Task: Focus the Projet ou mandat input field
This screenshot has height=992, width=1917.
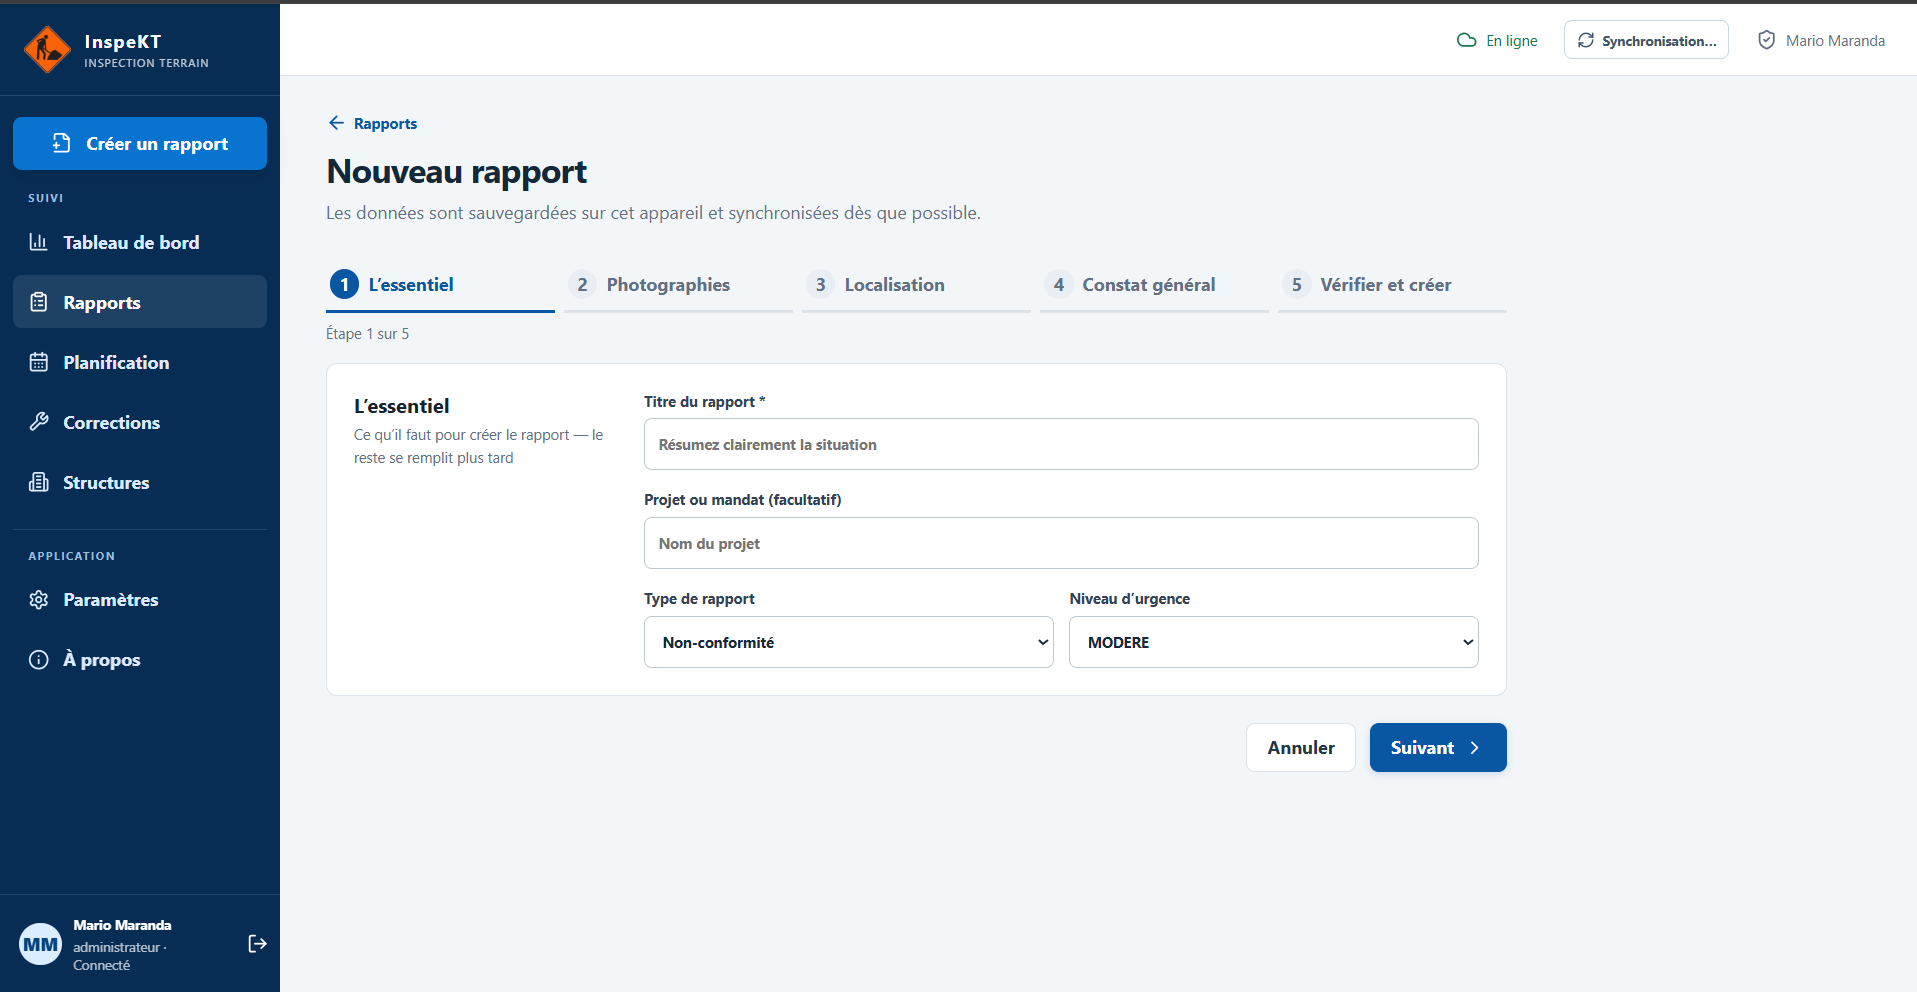Action: click(x=1061, y=543)
